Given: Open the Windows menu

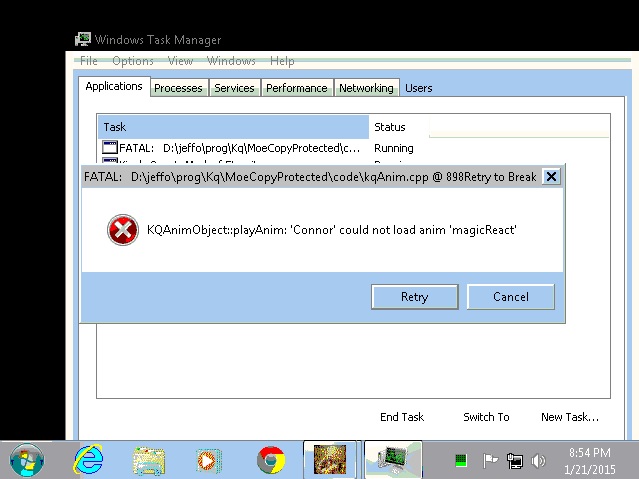Looking at the screenshot, I should [231, 61].
